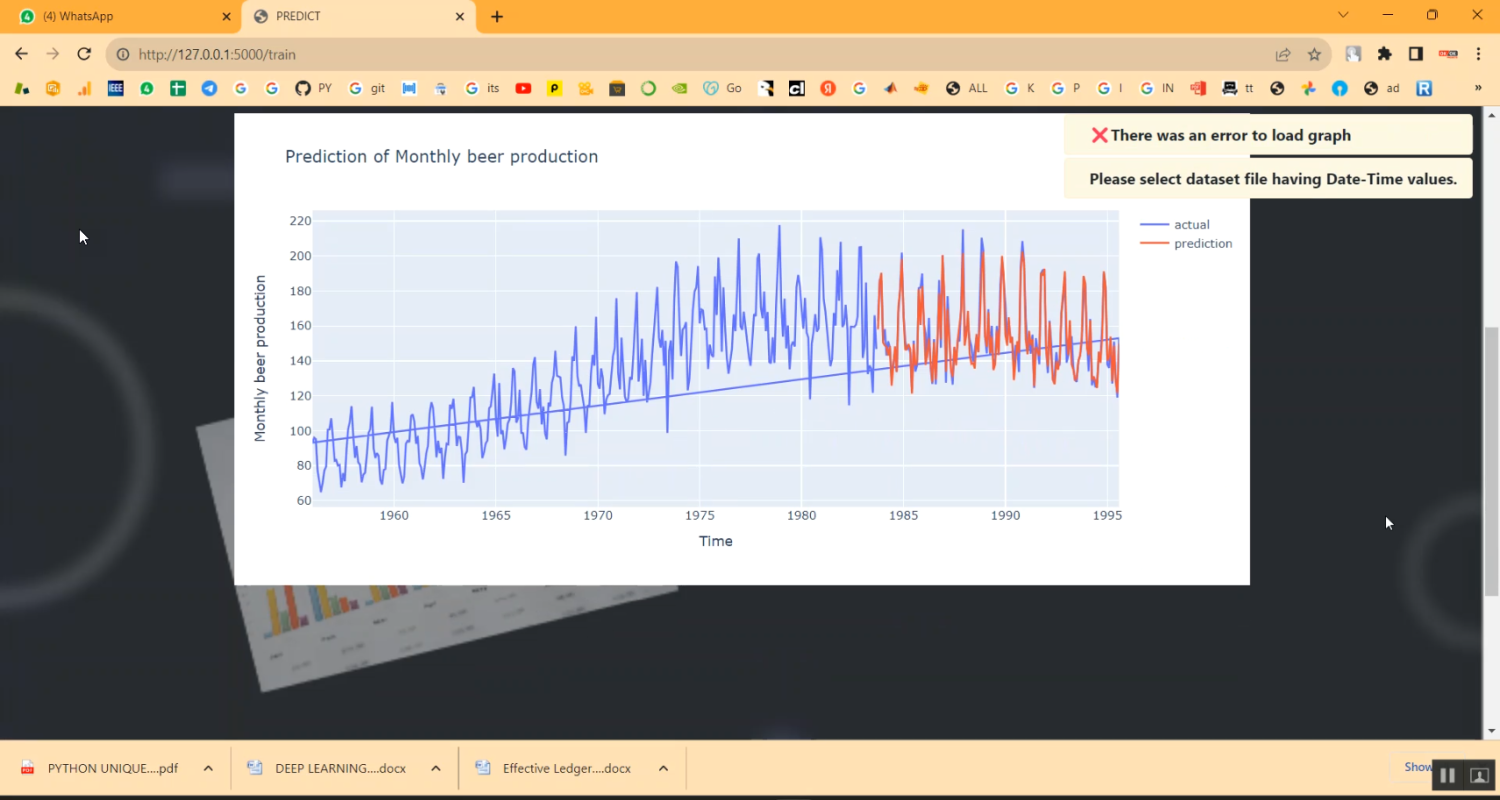Open the Extensions puzzle icon
The height and width of the screenshot is (800, 1500).
click(x=1384, y=54)
